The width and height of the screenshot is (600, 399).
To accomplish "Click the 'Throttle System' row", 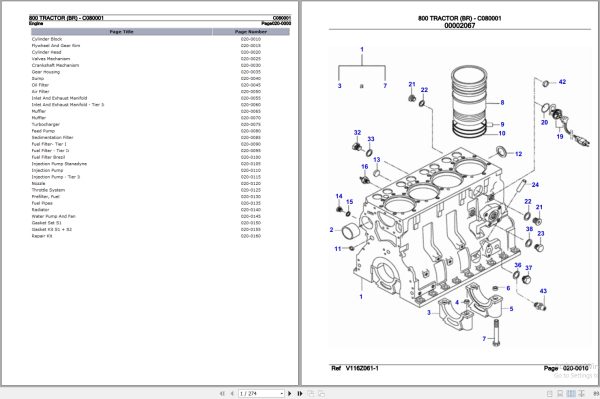I will point(160,190).
